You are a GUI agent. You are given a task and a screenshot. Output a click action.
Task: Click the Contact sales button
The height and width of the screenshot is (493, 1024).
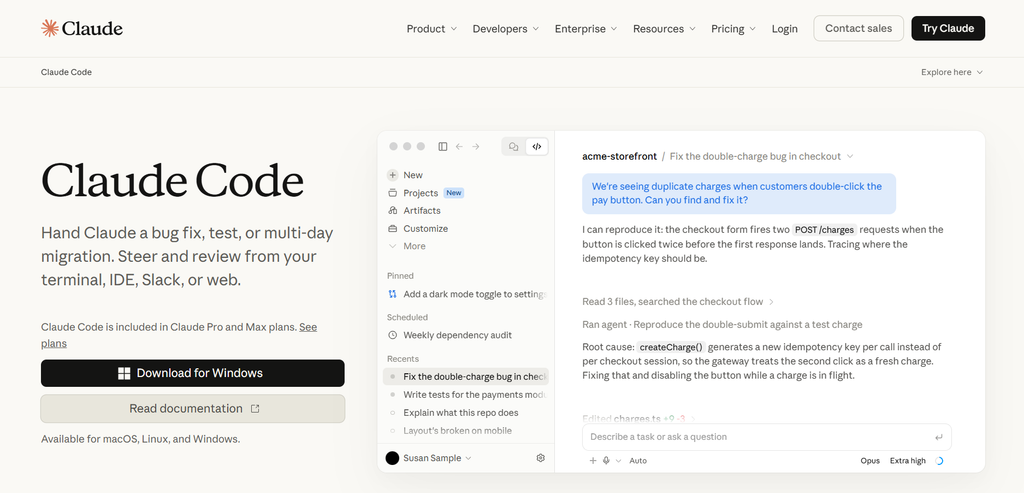(x=858, y=28)
